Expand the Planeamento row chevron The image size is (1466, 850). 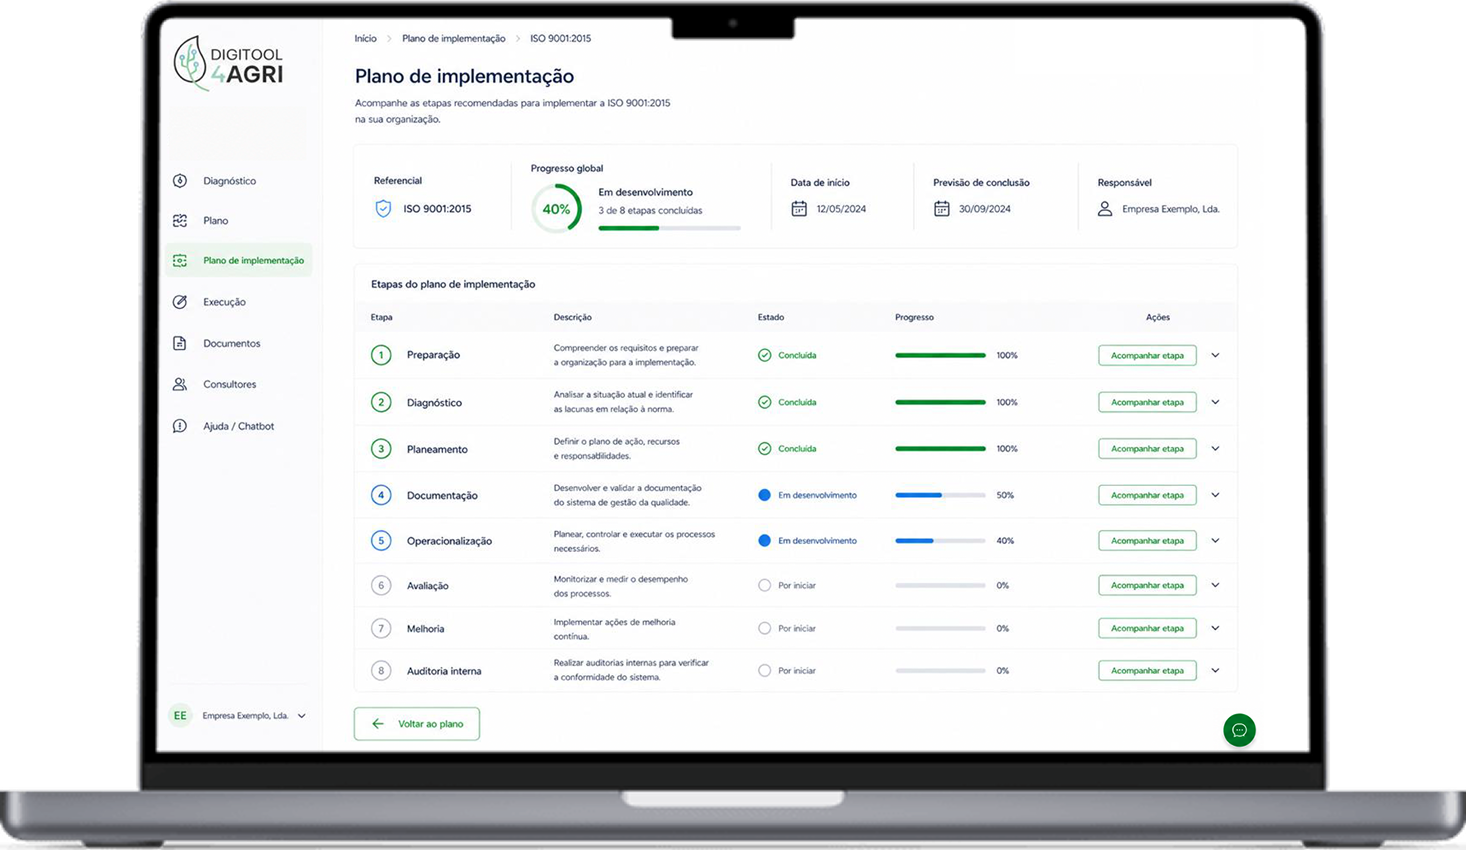1215,449
